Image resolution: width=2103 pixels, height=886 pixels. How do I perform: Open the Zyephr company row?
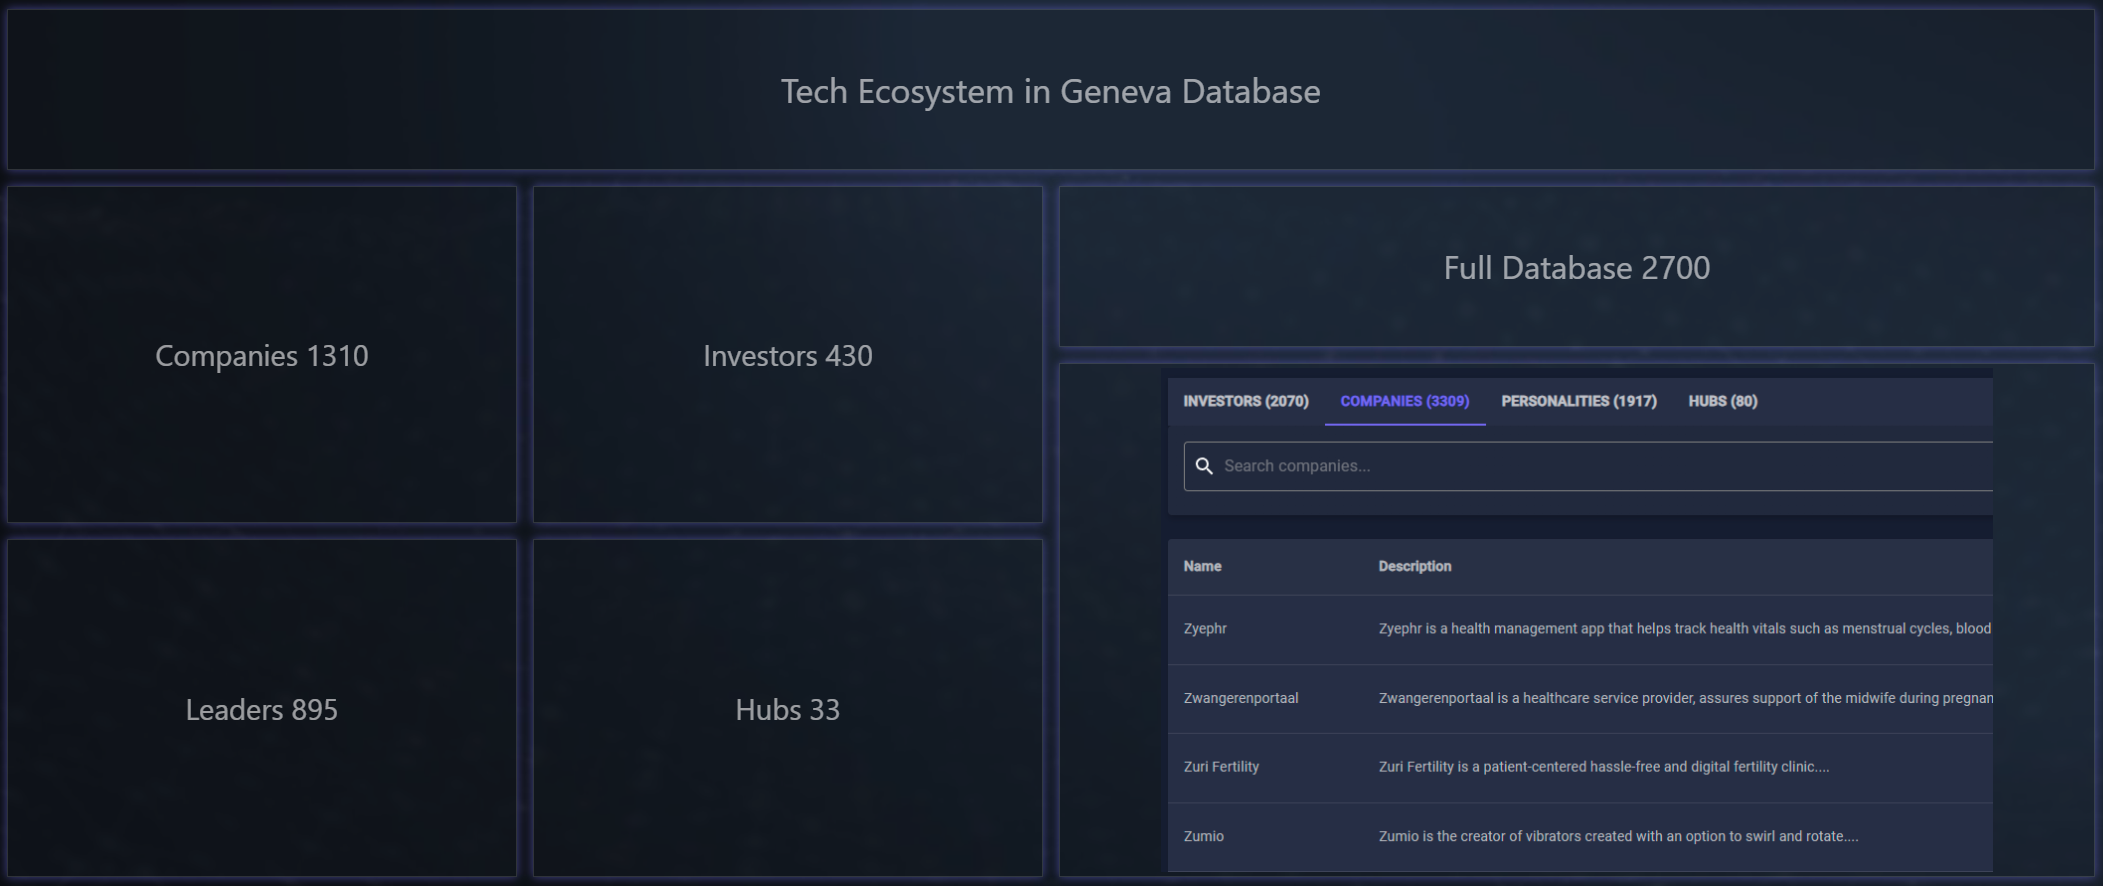point(1205,629)
